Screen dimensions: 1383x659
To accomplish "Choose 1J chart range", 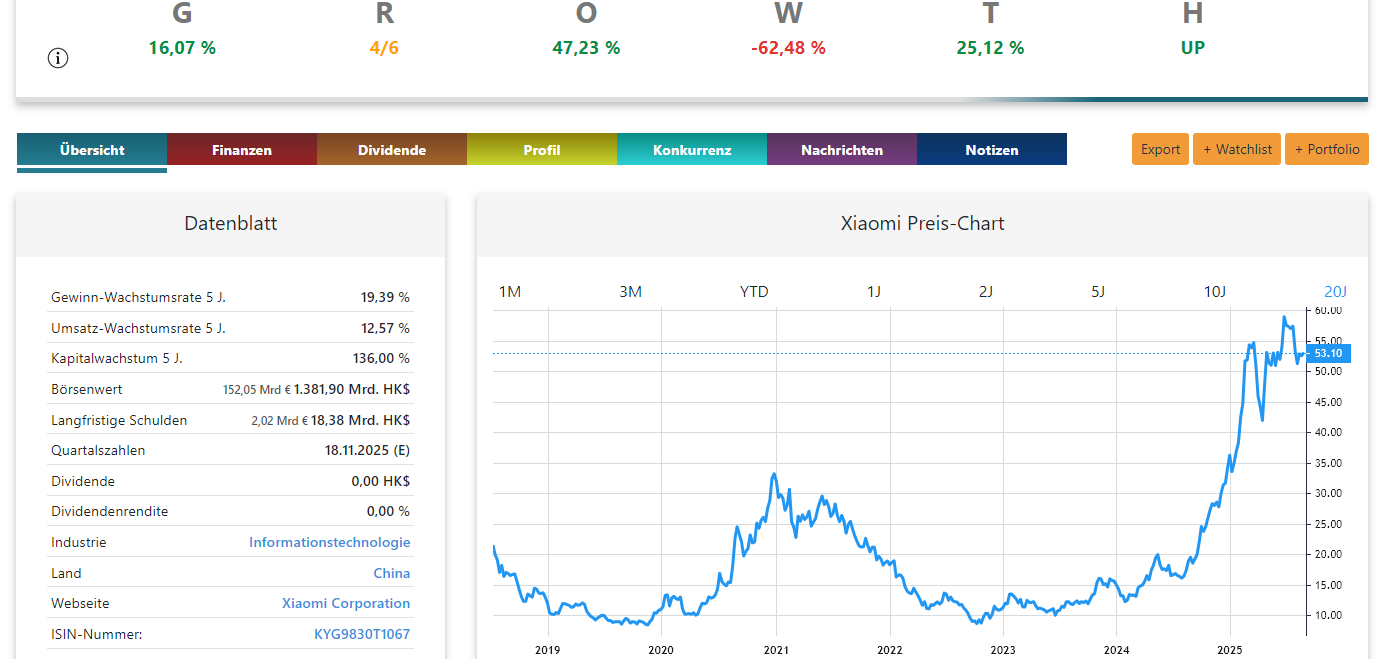I will tap(874, 292).
